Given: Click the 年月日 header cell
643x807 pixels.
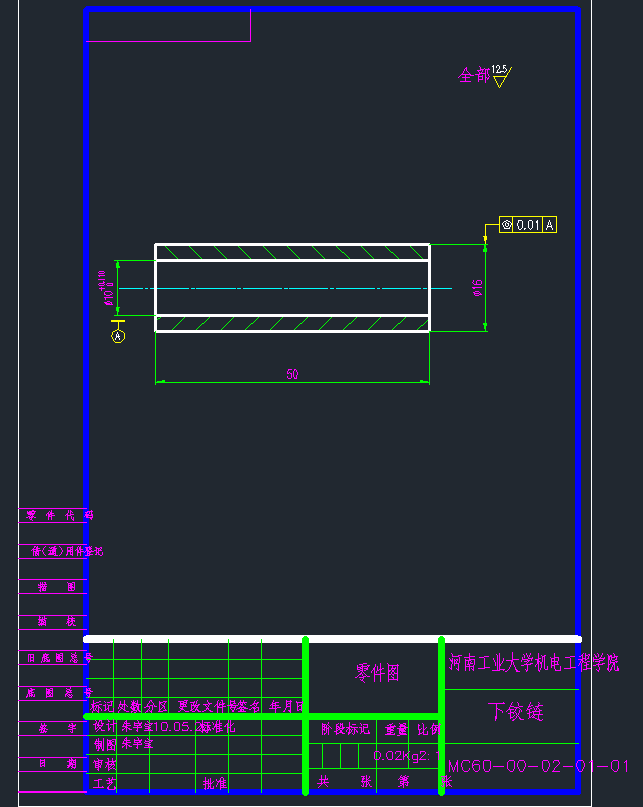Looking at the screenshot, I should point(287,707).
